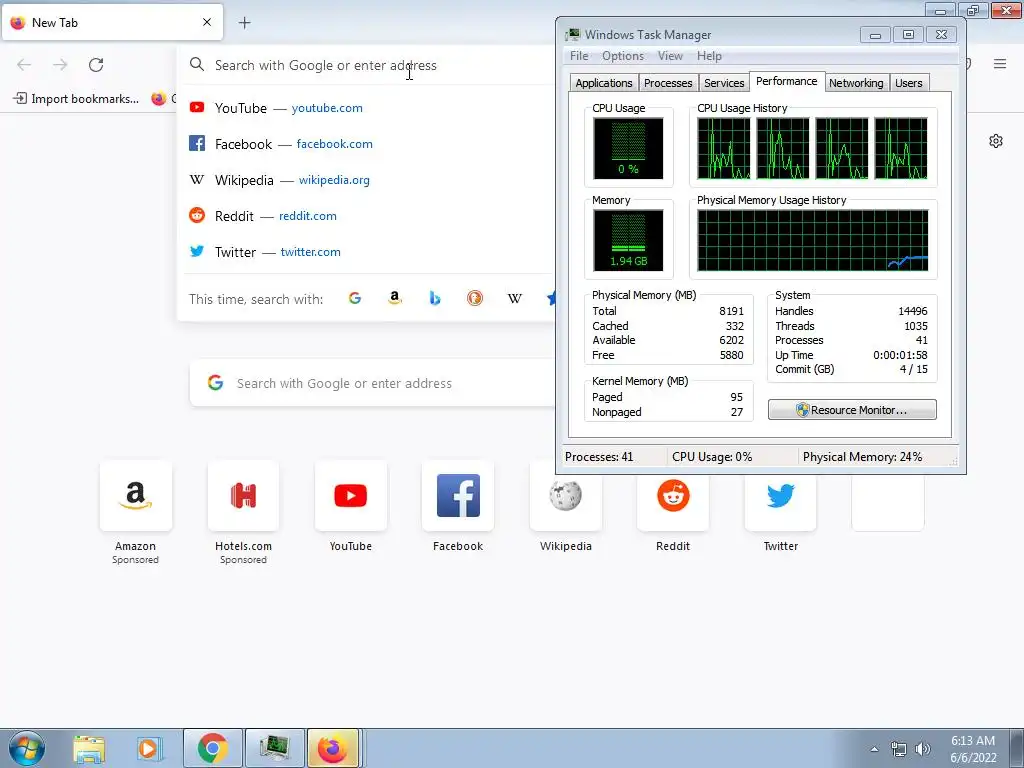The height and width of the screenshot is (768, 1024).
Task: Click Physical Memory: 24% in status bar
Action: click(x=862, y=457)
